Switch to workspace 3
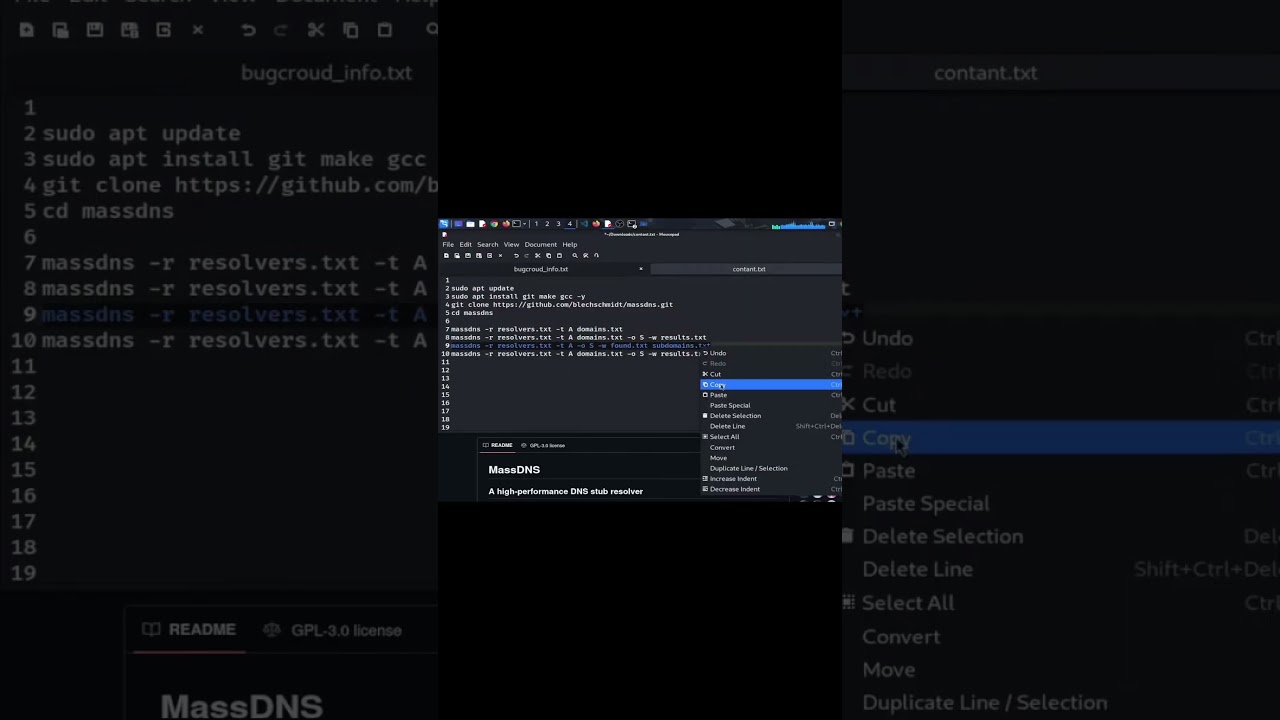1280x720 pixels. pos(558,224)
